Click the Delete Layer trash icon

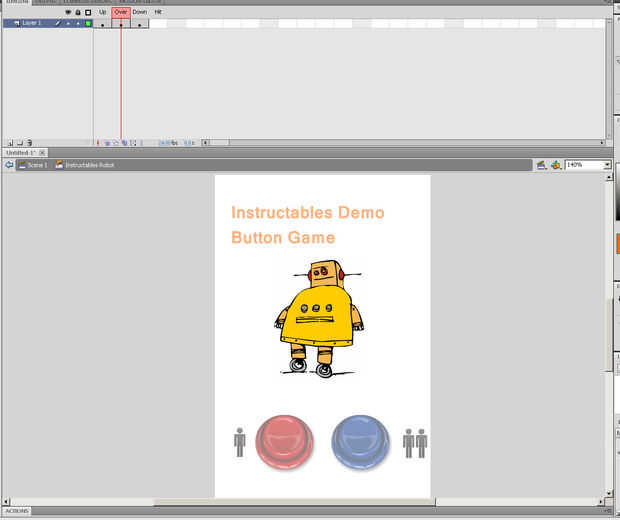click(x=30, y=143)
